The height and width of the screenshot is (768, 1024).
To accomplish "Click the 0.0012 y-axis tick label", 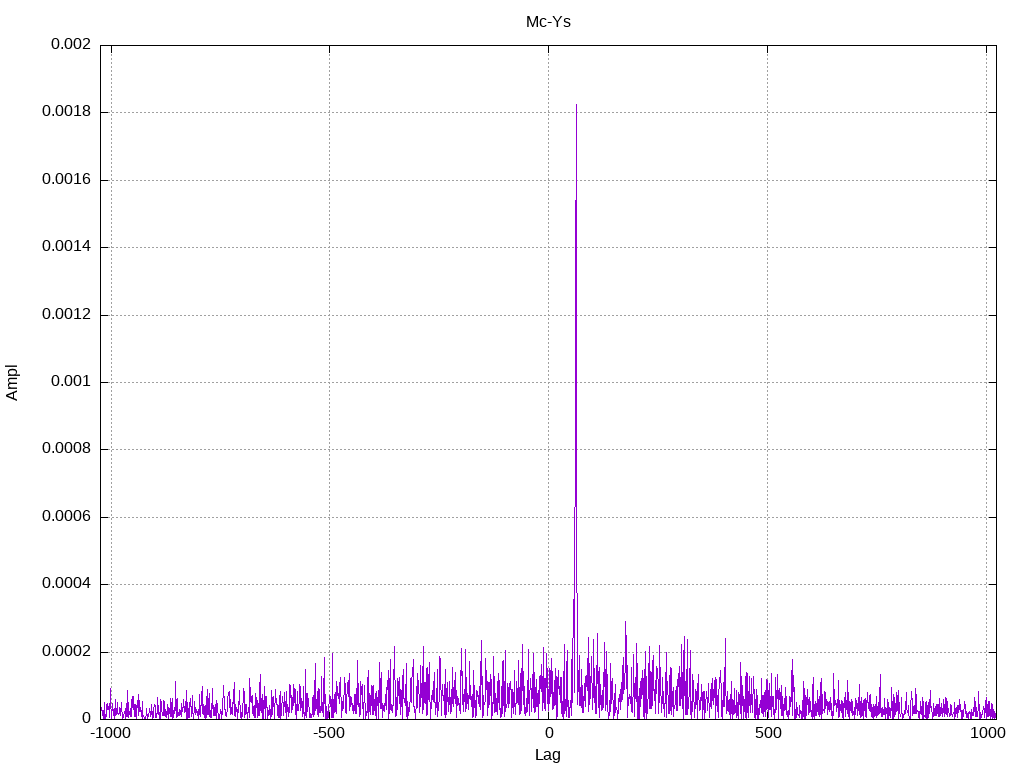I will (66, 315).
